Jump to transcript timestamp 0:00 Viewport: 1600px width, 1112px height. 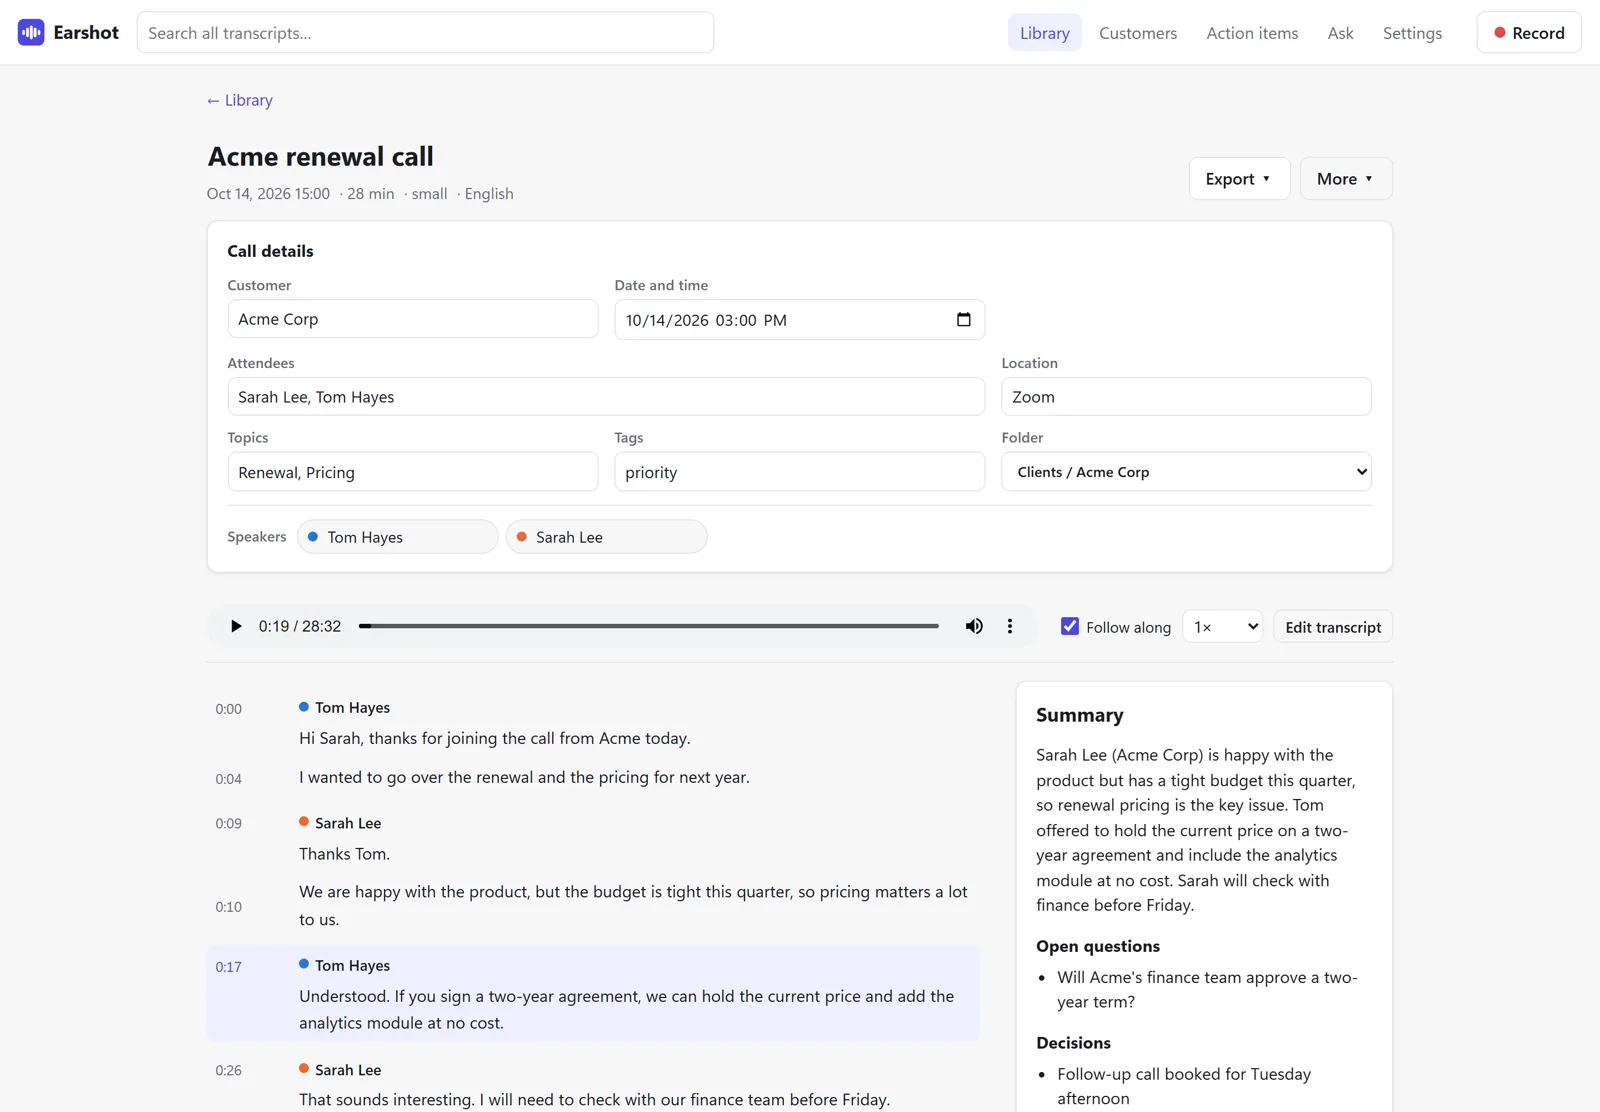click(x=229, y=709)
